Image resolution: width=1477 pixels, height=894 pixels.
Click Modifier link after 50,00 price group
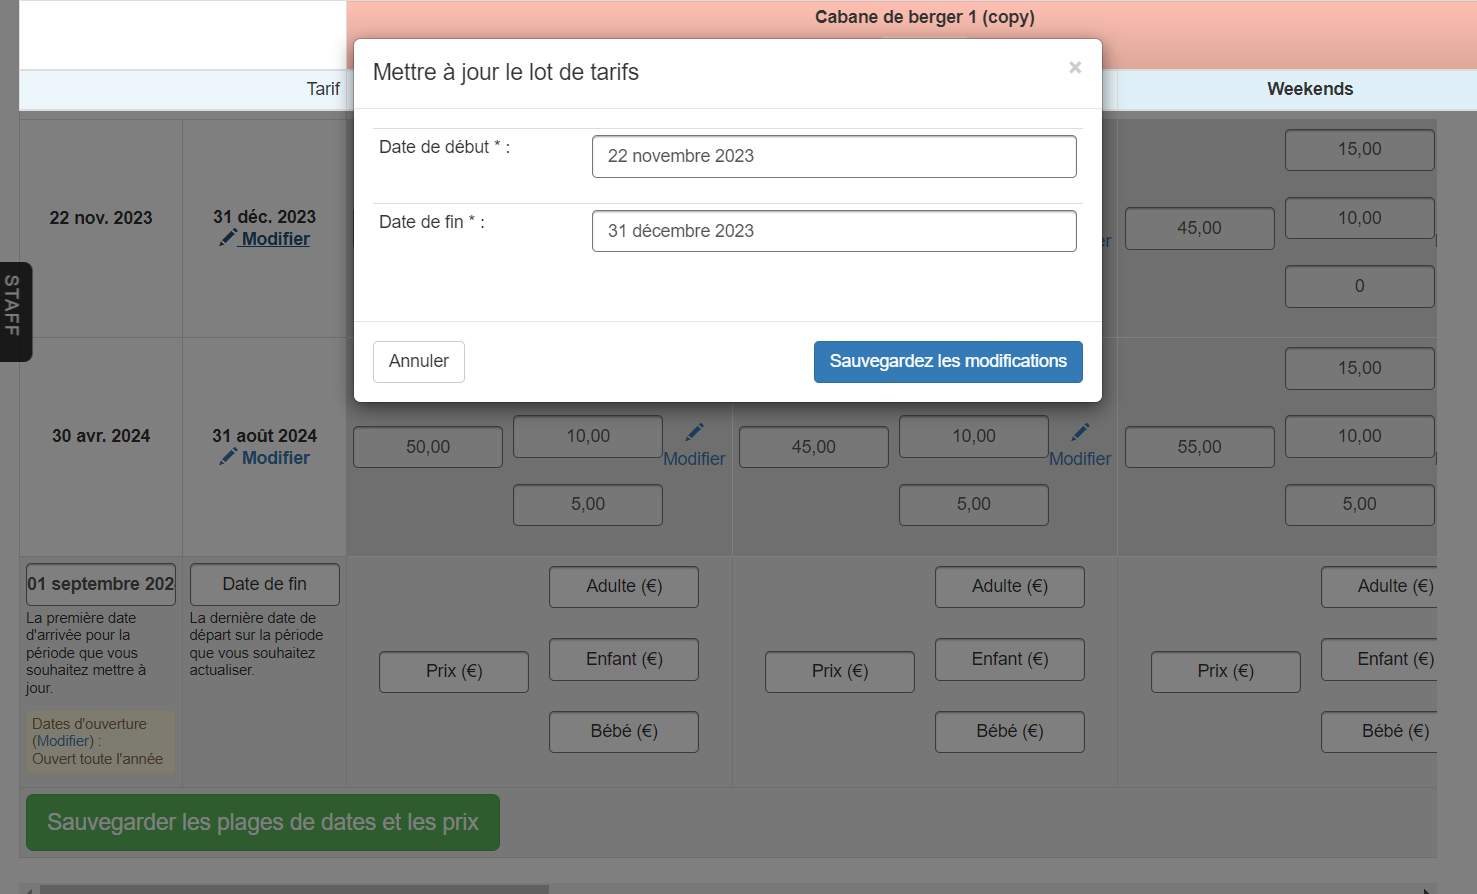[694, 459]
